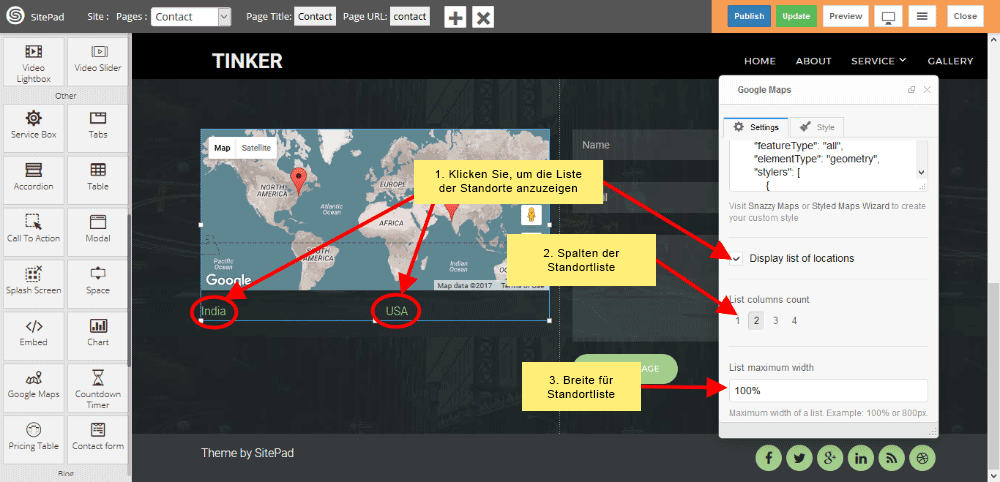Select the Countdown Timer widget
Screen dimensions: 1000x482
click(98, 387)
